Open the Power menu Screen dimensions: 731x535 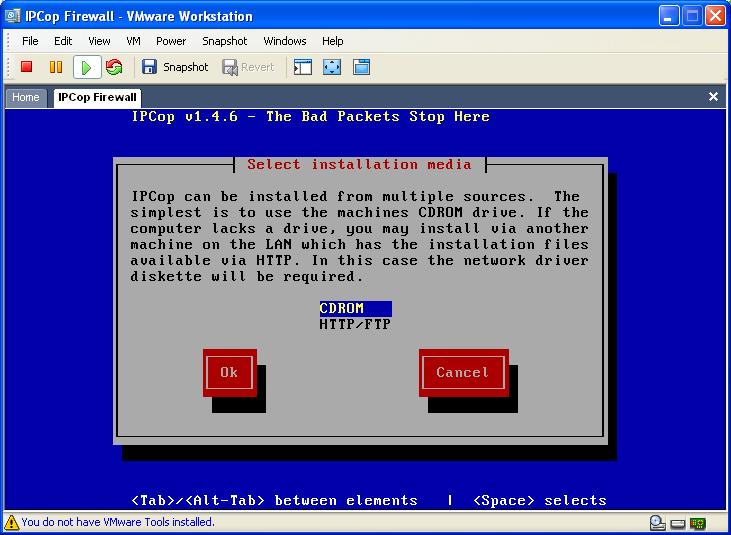pos(171,41)
